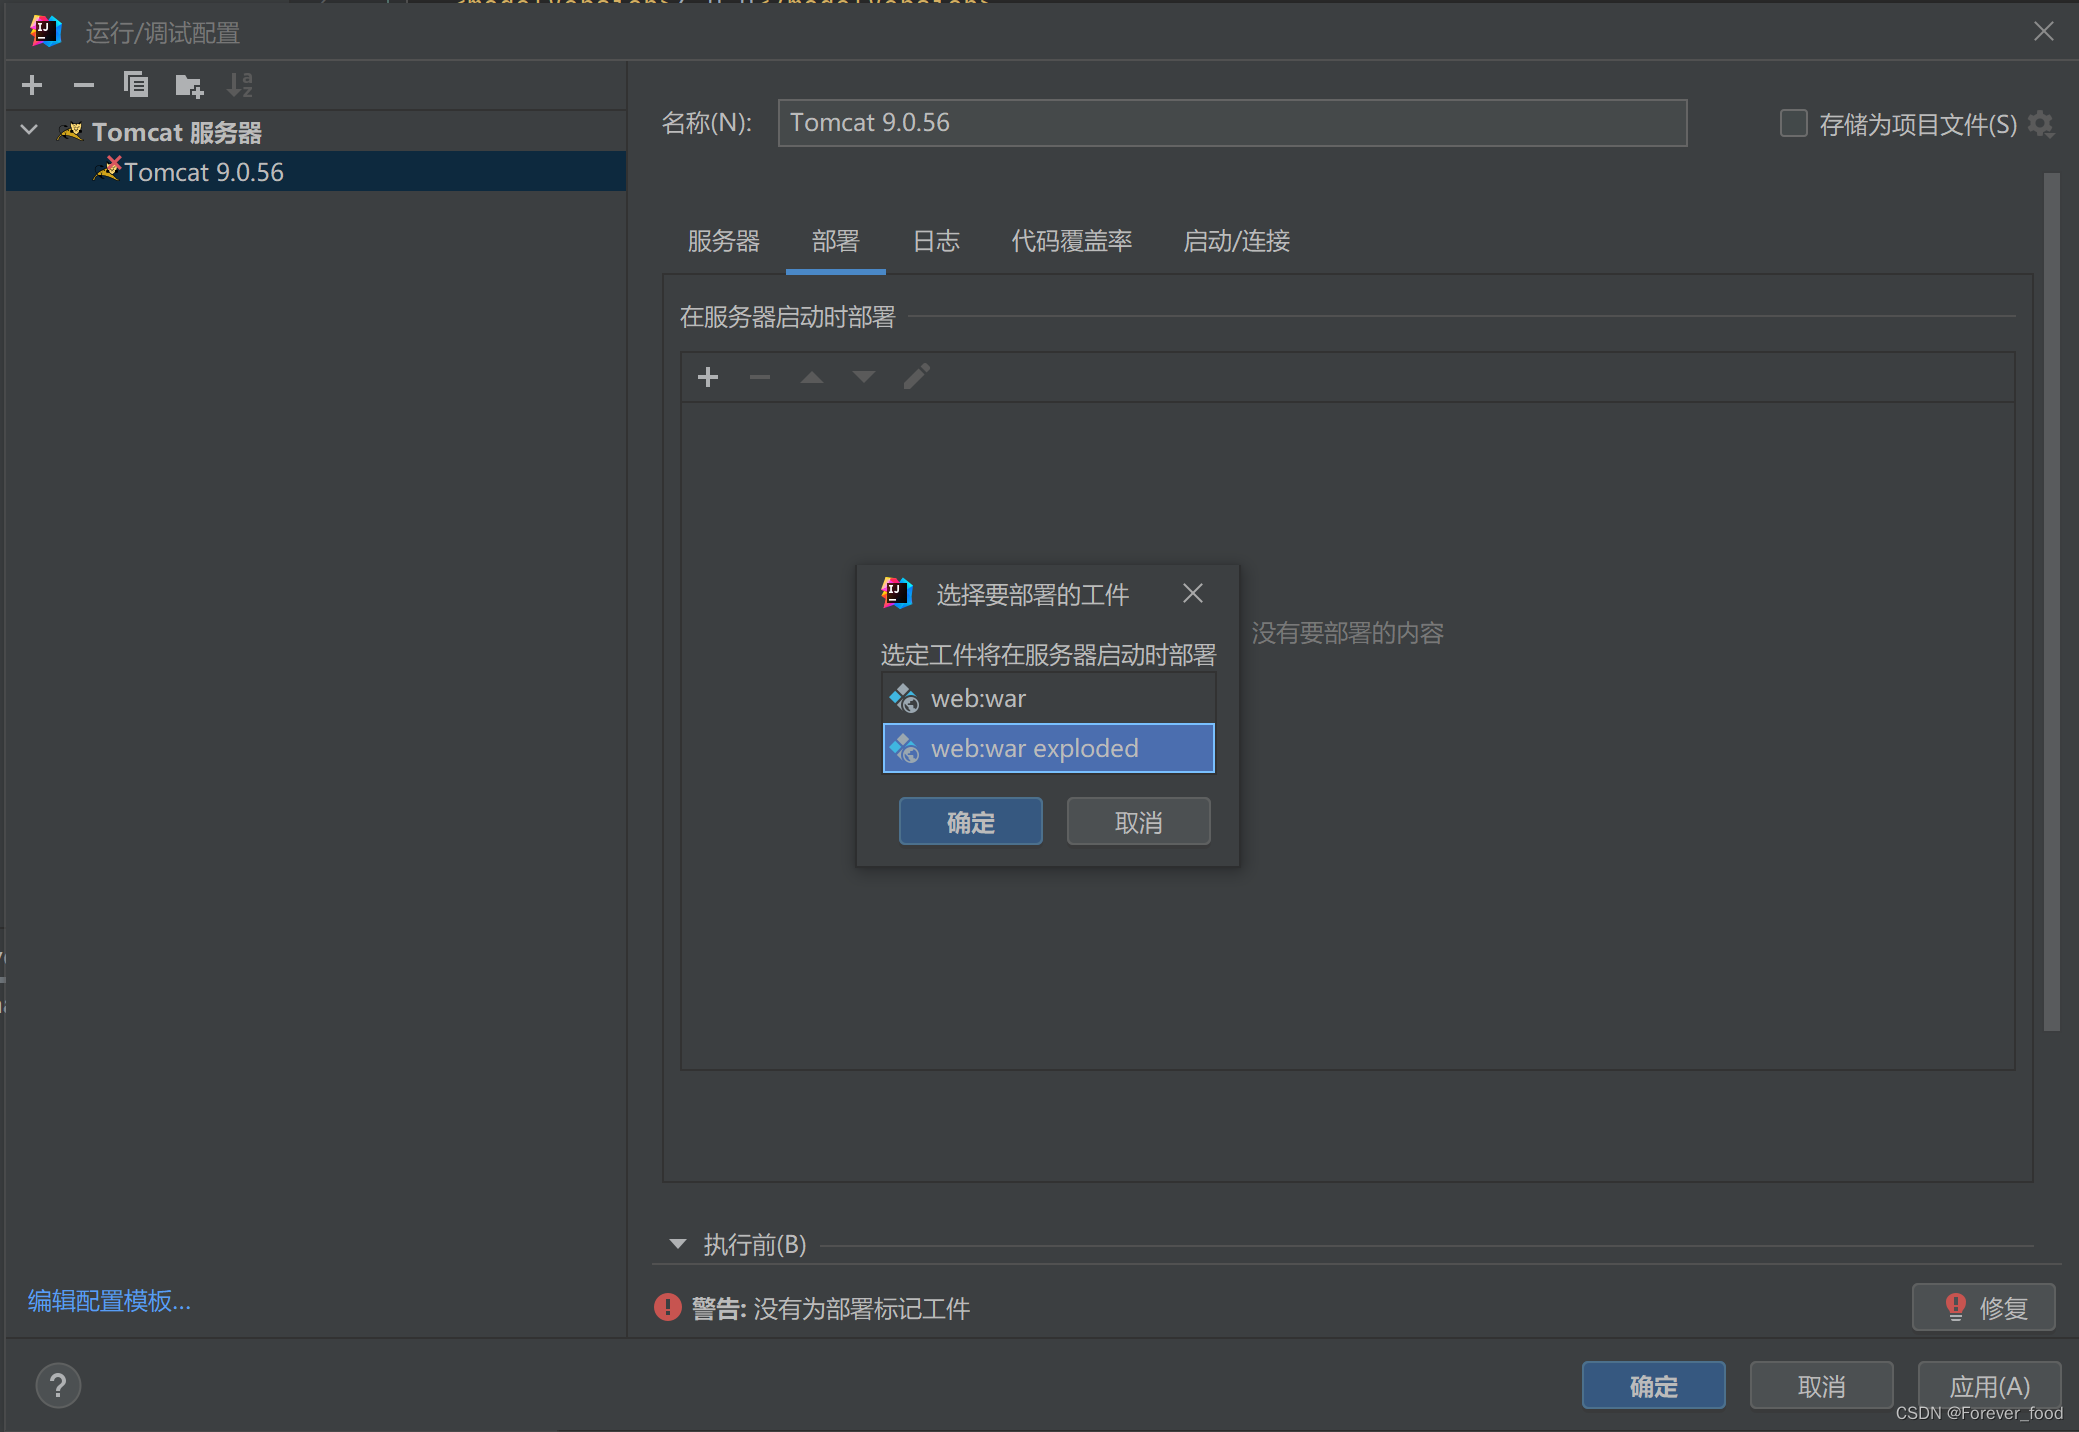Open 编辑配置模板 link
Screen dimensions: 2079x1432
(109, 1301)
